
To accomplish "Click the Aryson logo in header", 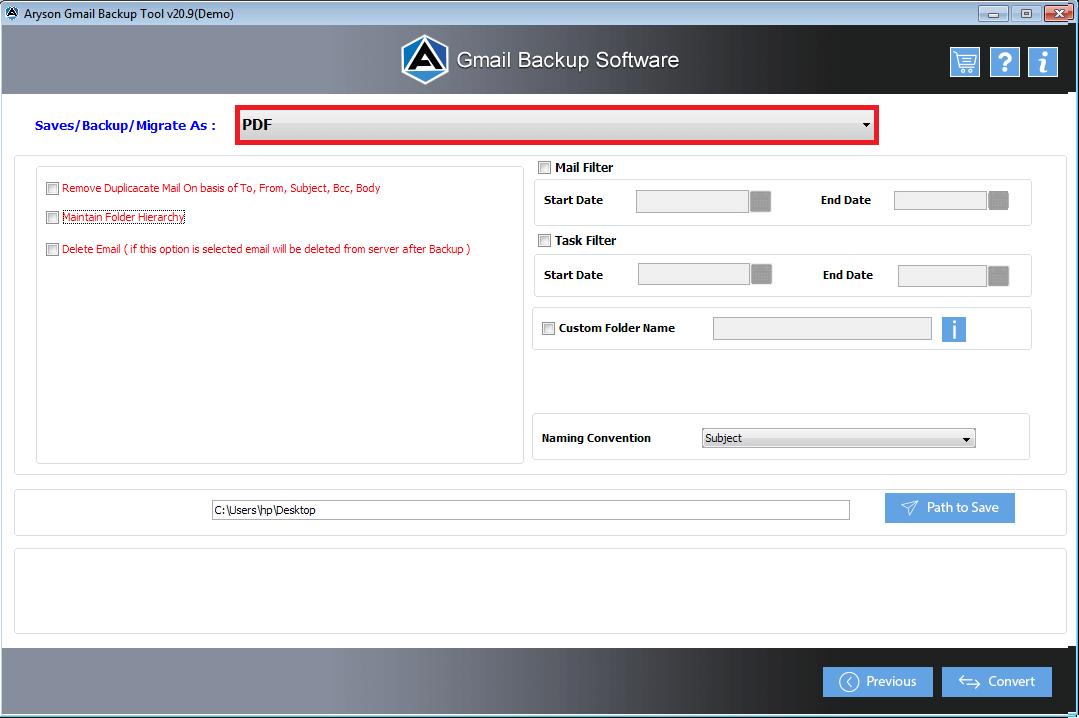I will [x=425, y=60].
